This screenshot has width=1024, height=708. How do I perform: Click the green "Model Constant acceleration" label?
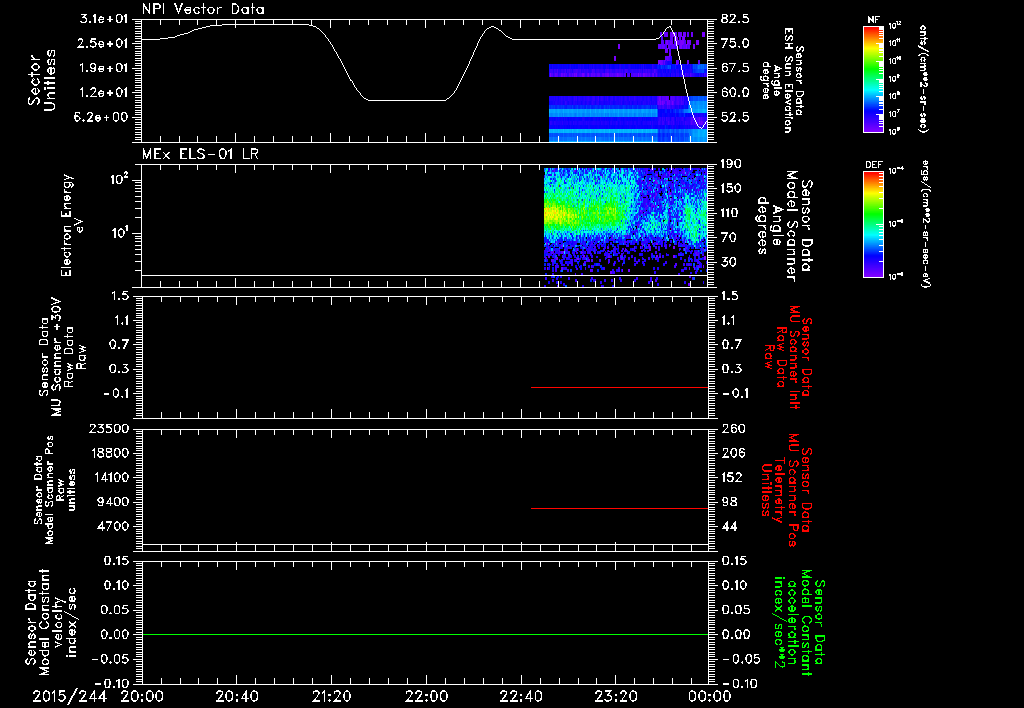[799, 622]
